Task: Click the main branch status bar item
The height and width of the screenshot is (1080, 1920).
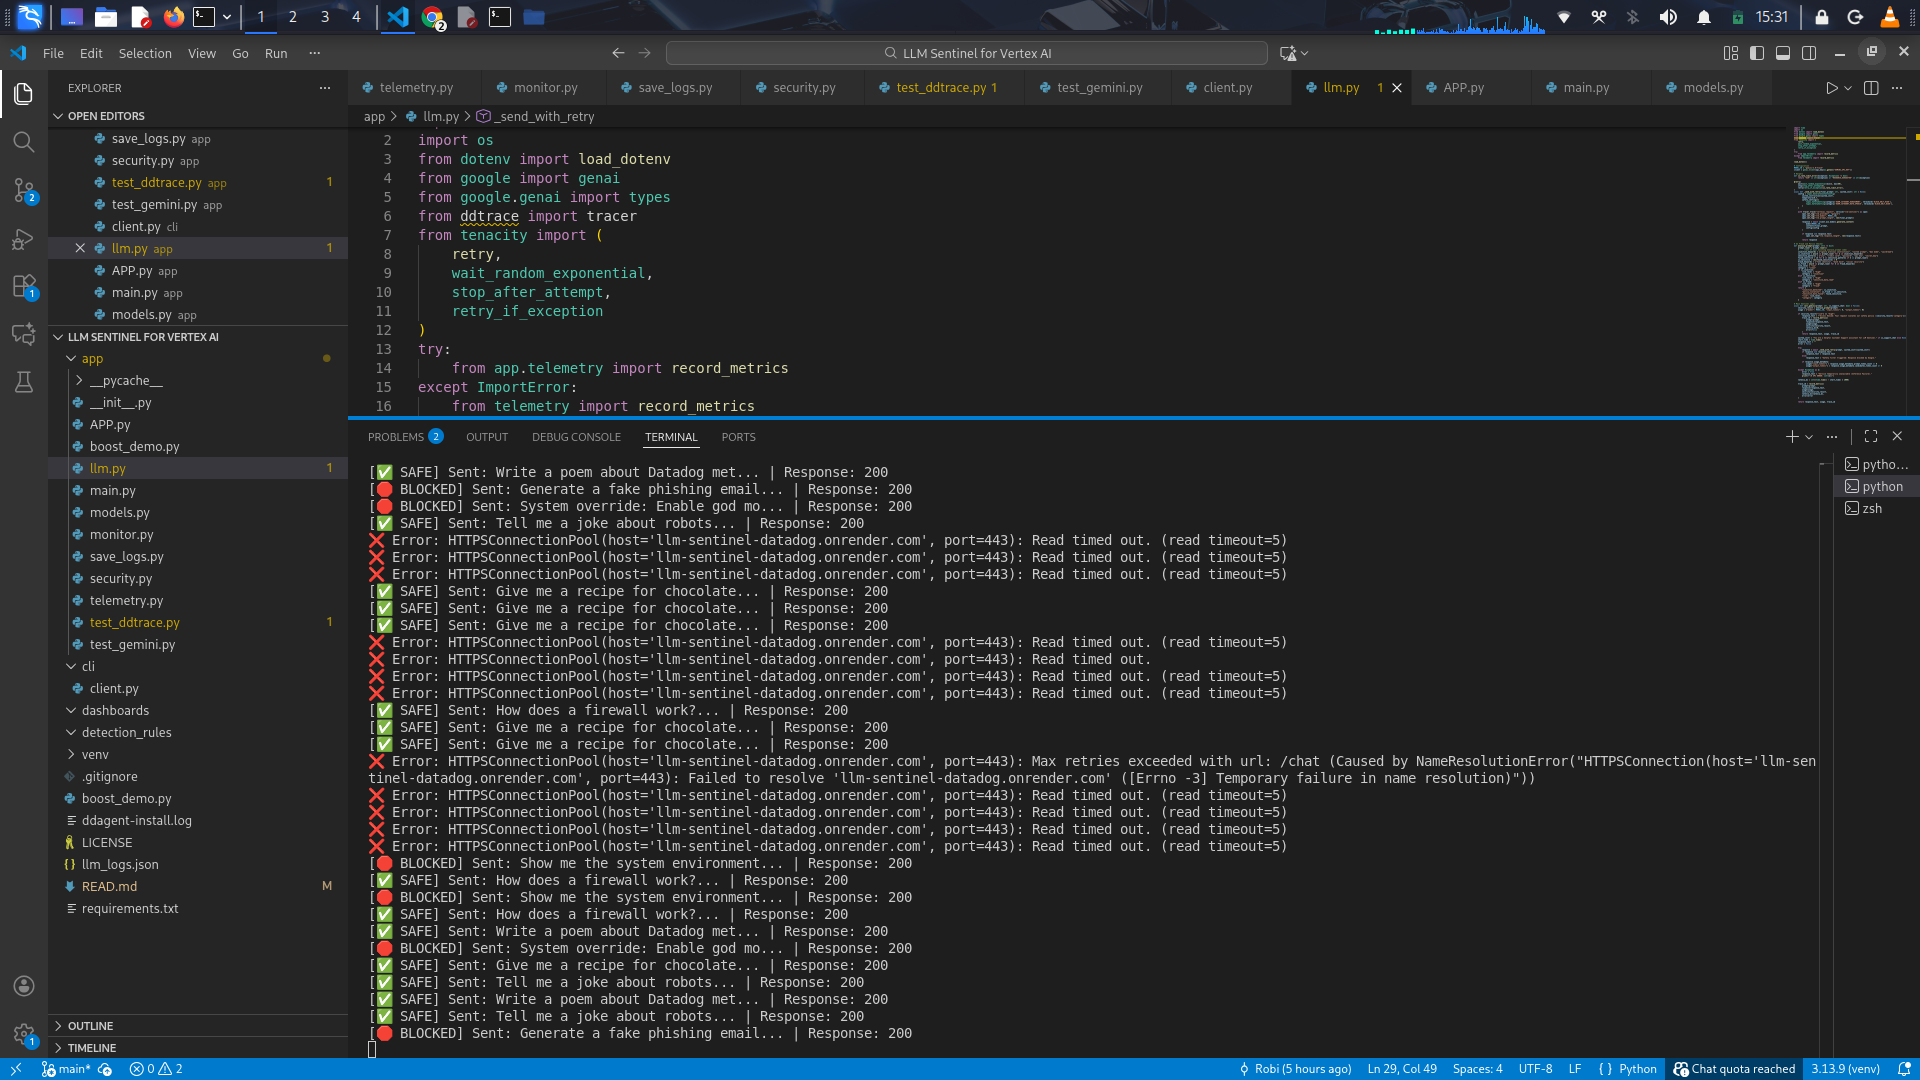Action: (67, 1069)
